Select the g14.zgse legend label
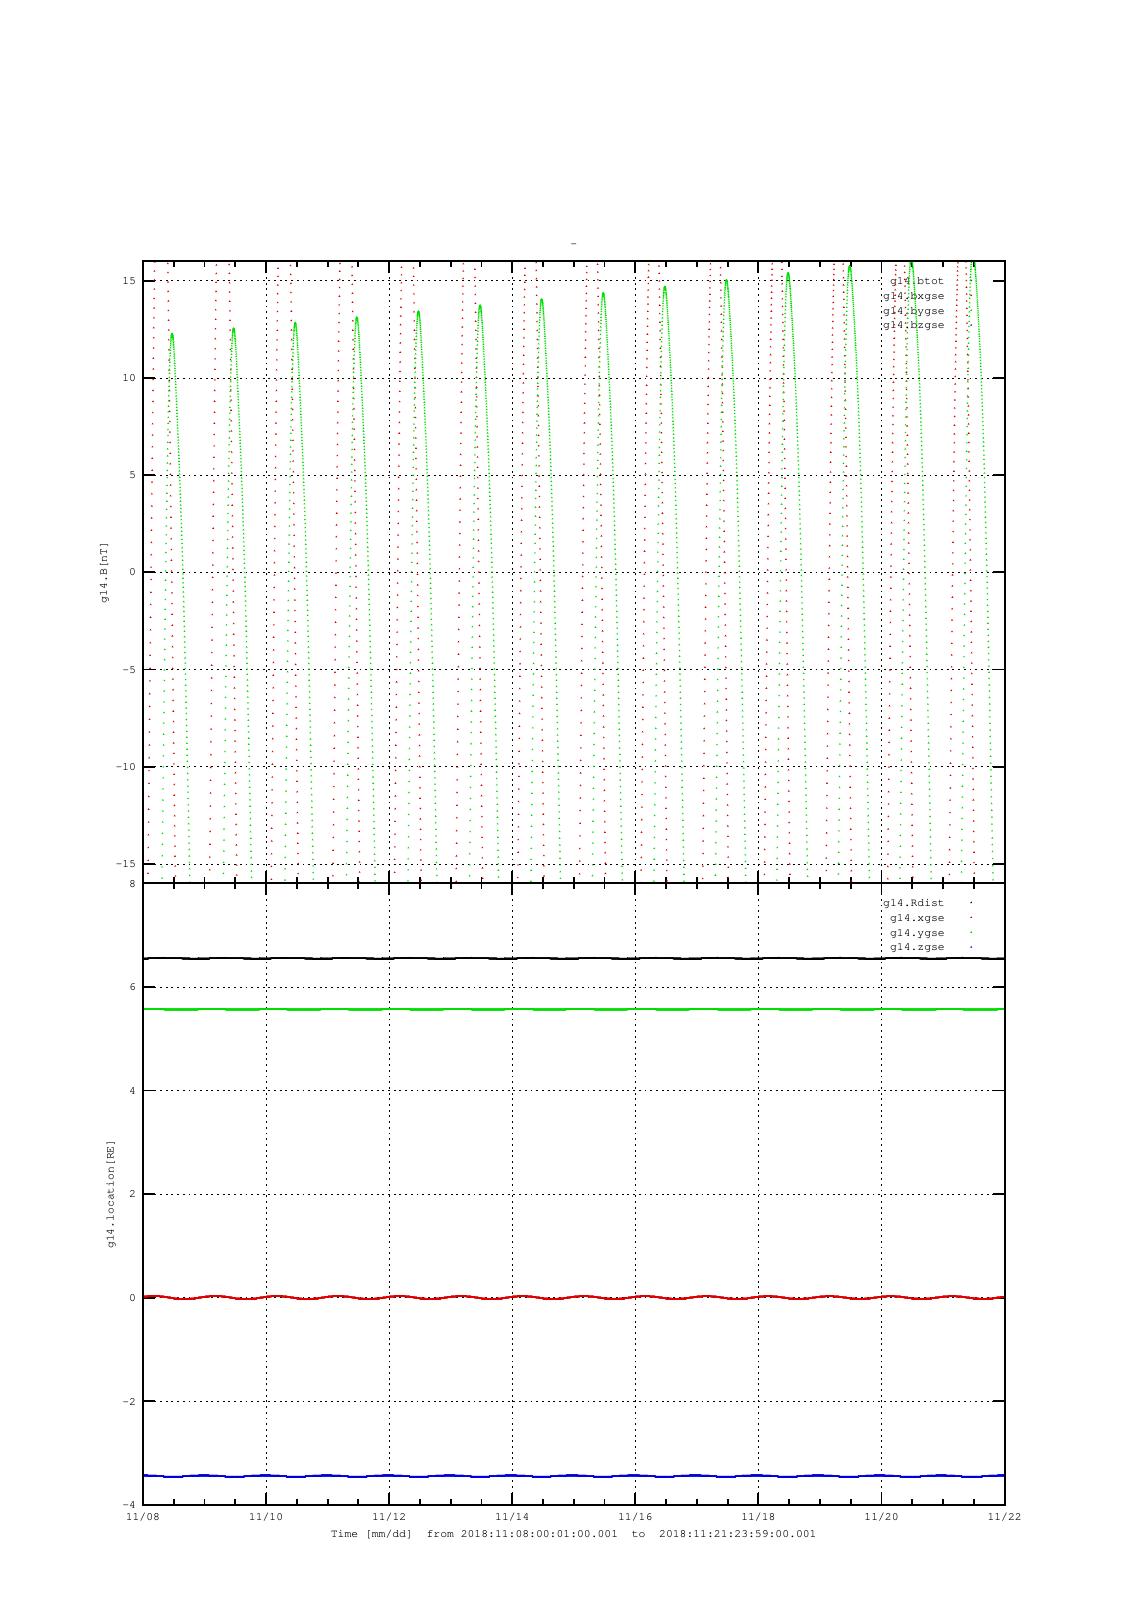This screenshot has height=1600, width=1131. coord(916,947)
